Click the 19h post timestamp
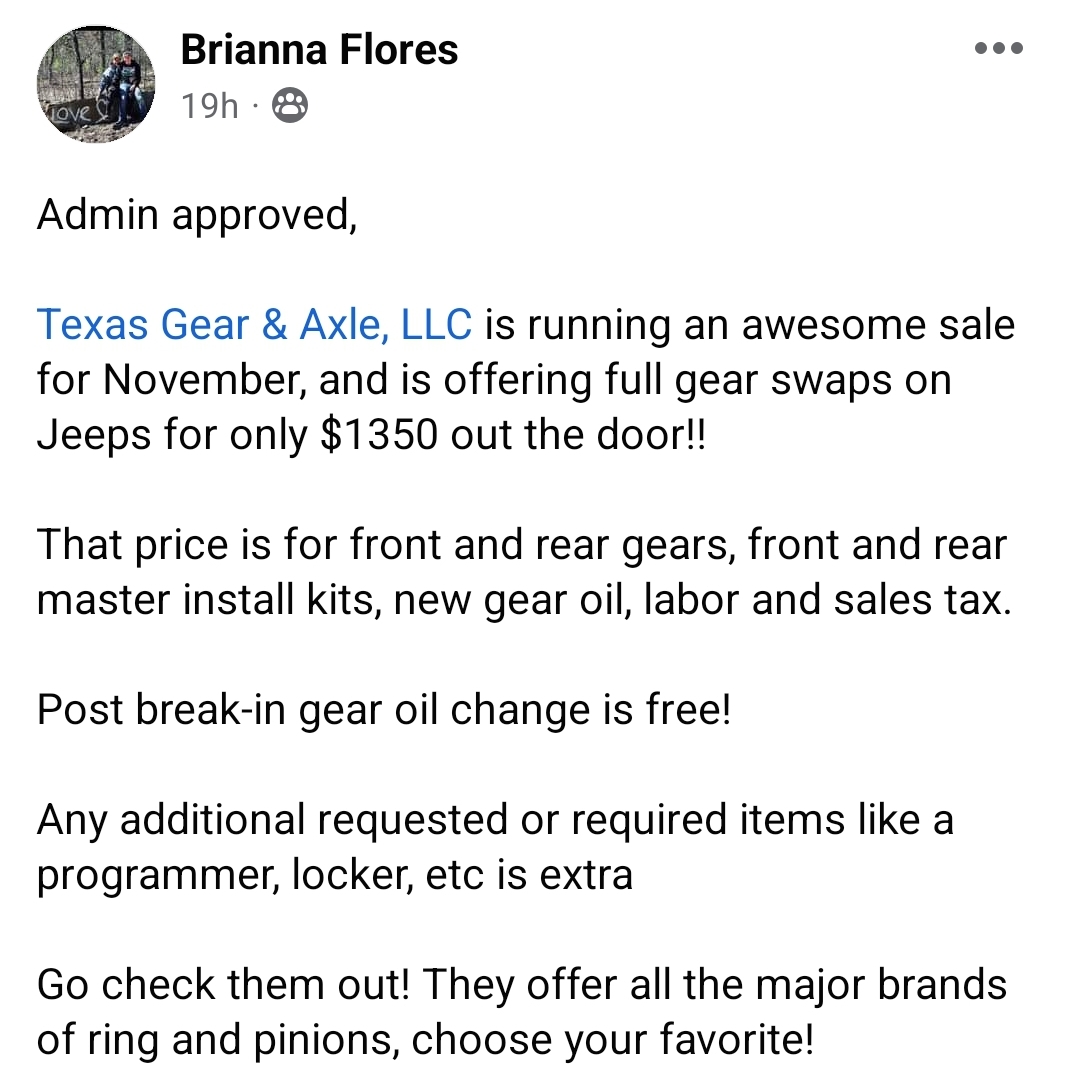The width and height of the screenshot is (1080, 1080). [x=209, y=104]
